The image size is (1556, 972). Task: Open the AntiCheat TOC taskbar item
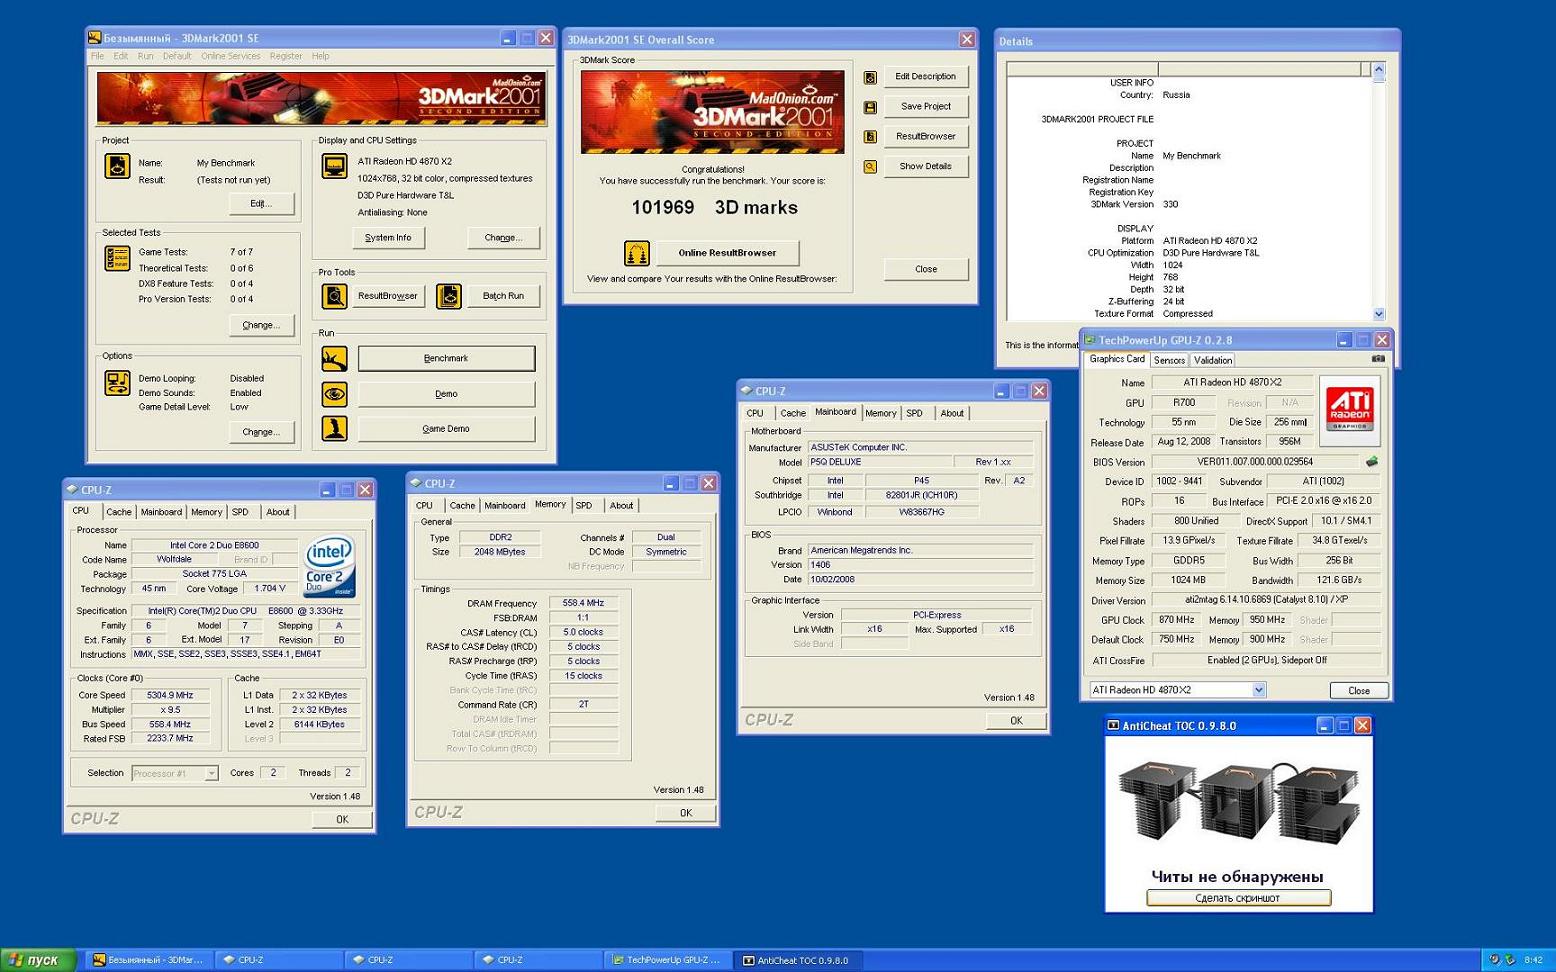coord(797,960)
